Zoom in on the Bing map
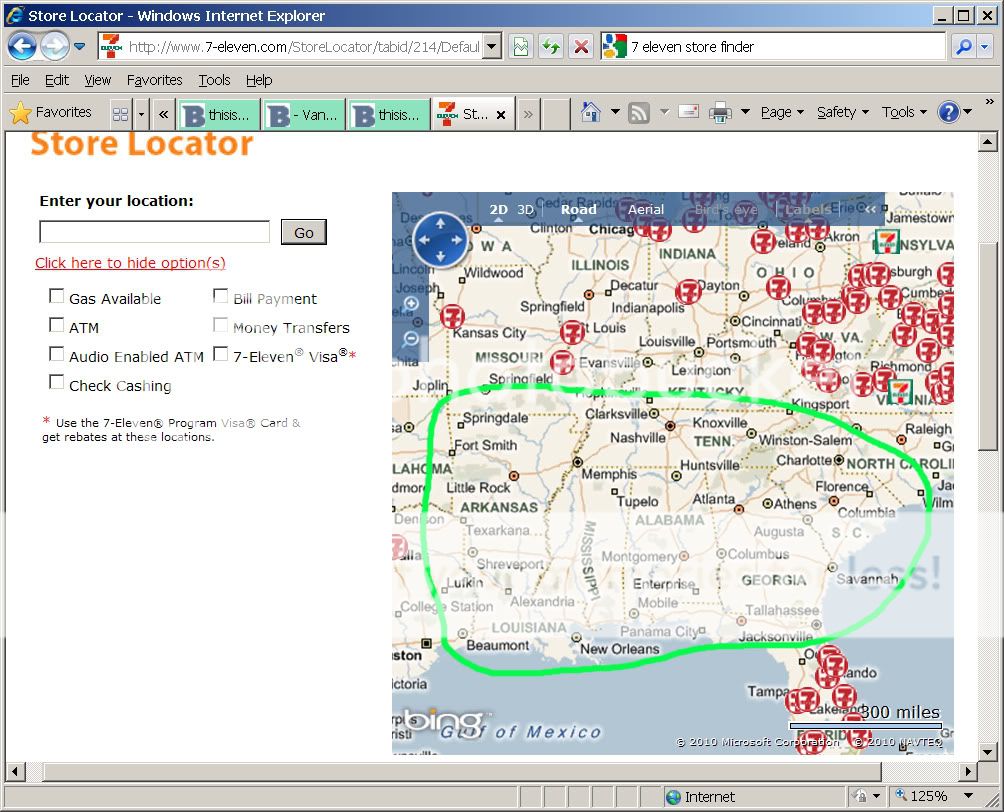 [x=411, y=304]
